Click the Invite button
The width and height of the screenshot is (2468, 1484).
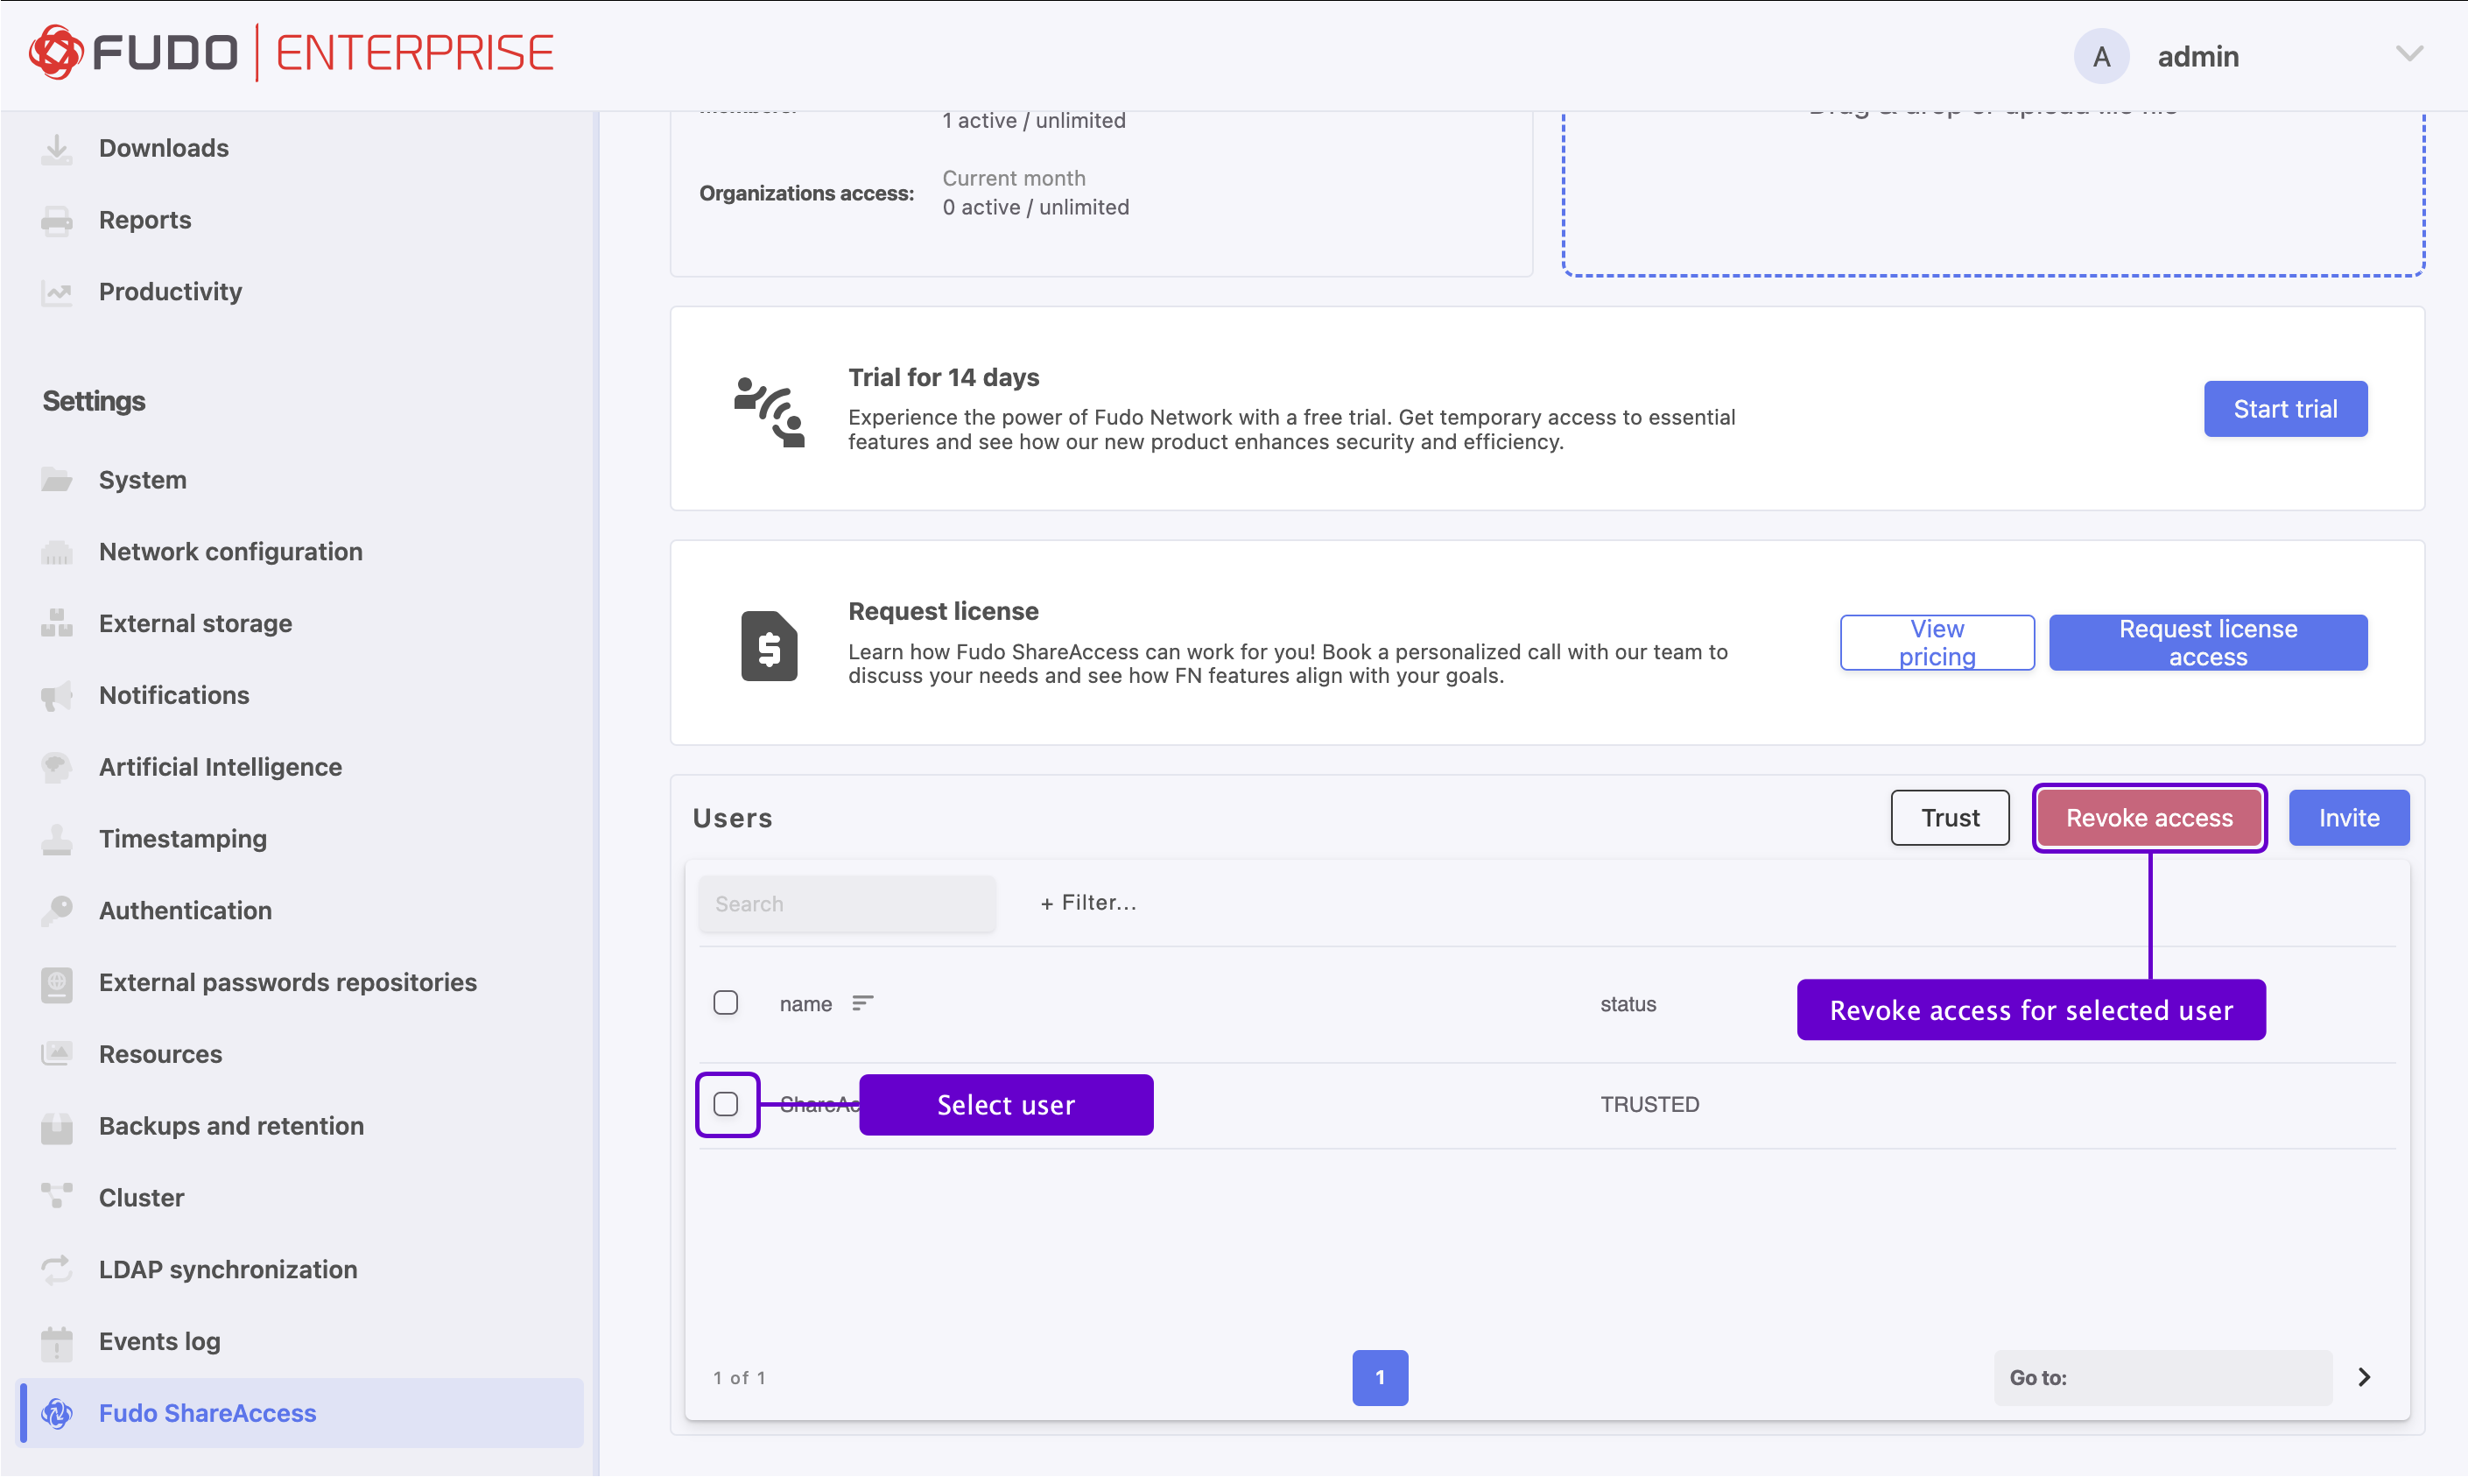2349,818
